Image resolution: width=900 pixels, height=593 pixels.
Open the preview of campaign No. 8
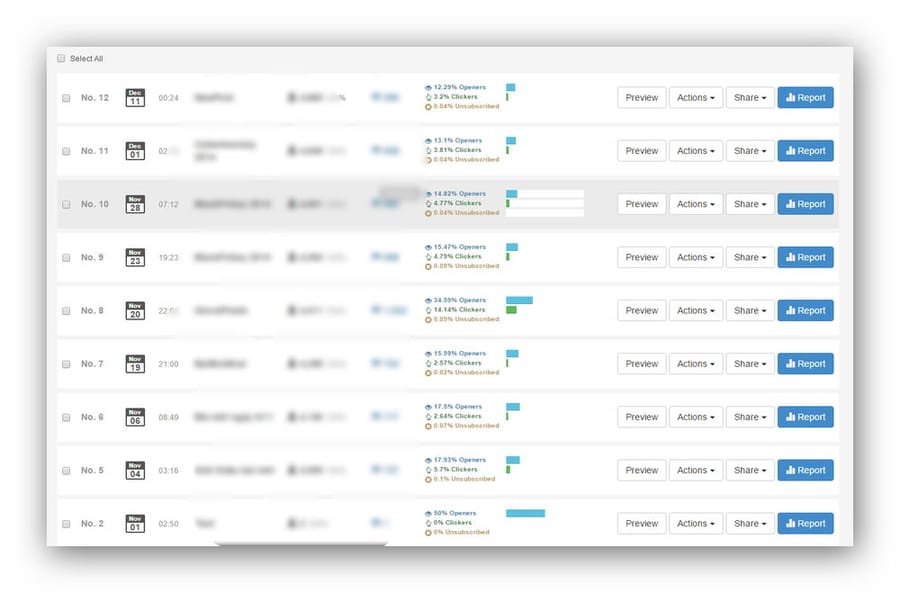click(x=642, y=311)
